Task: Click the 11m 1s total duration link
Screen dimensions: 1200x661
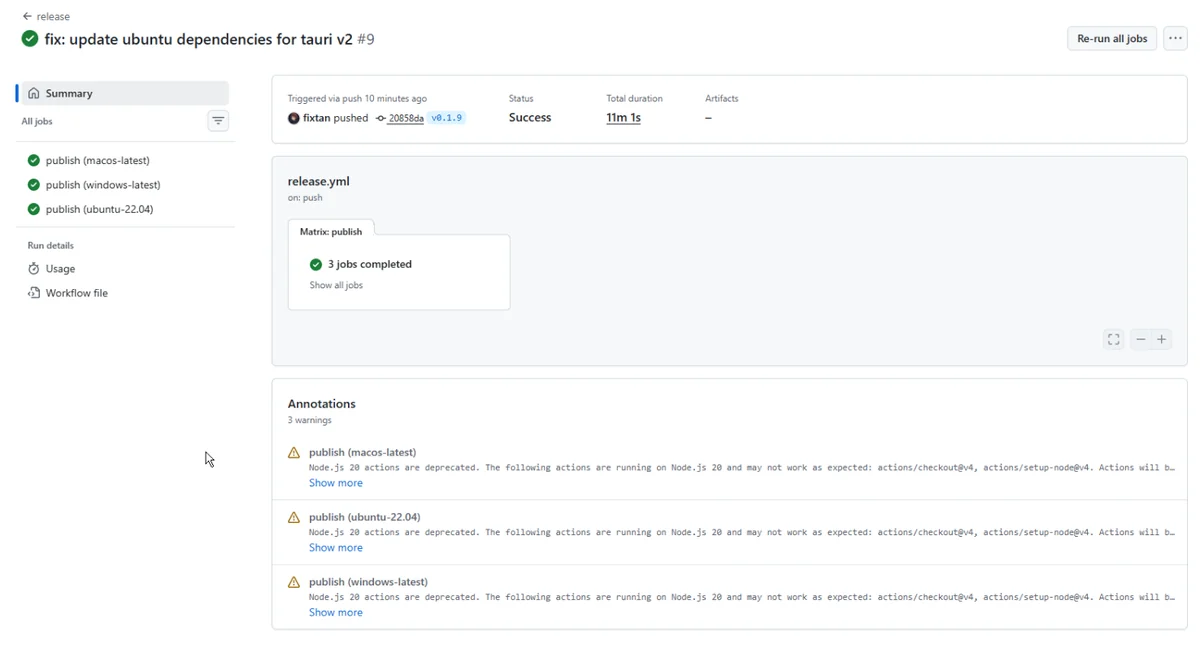Action: pyautogui.click(x=623, y=118)
